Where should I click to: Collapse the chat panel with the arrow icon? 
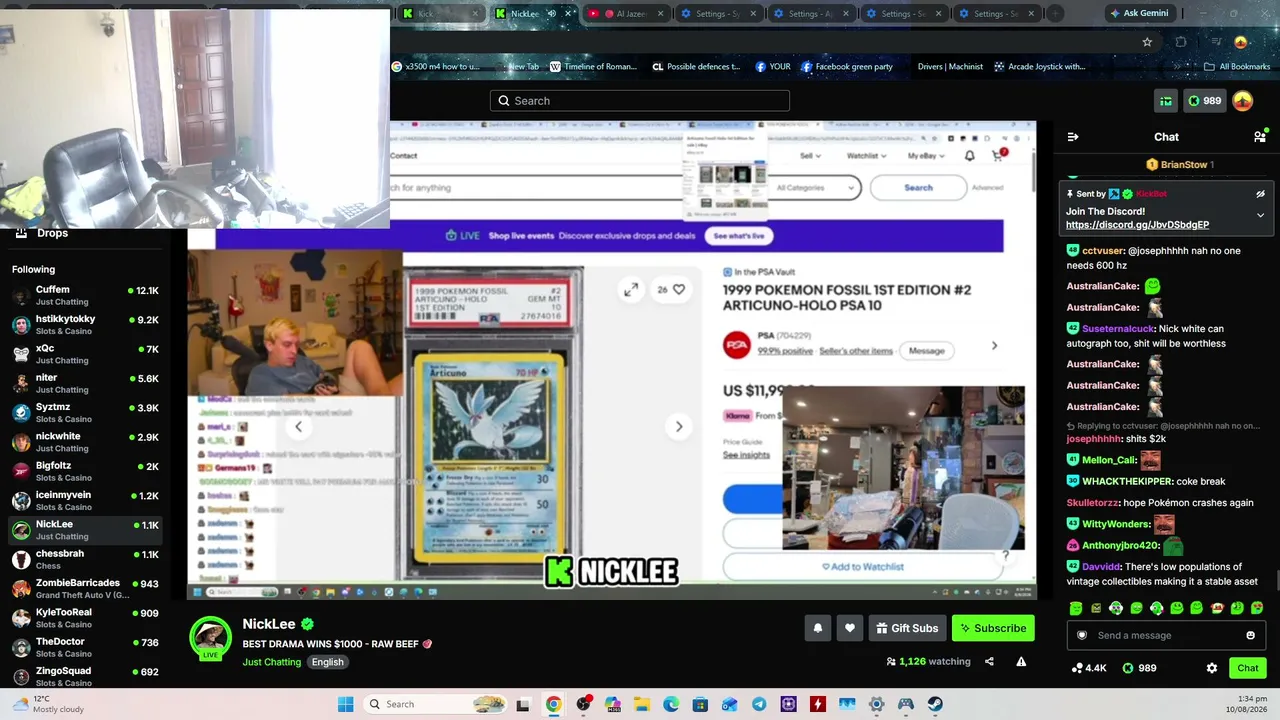[1073, 137]
